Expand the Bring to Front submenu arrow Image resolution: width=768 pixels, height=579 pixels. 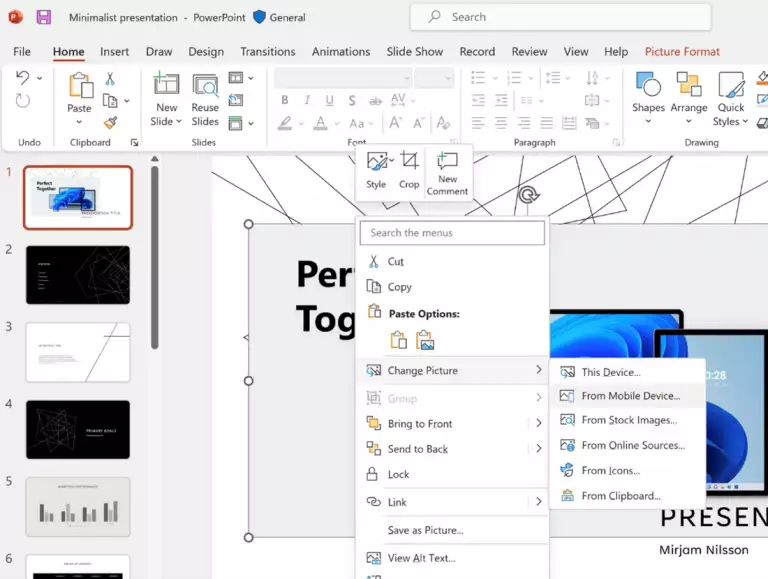538,424
